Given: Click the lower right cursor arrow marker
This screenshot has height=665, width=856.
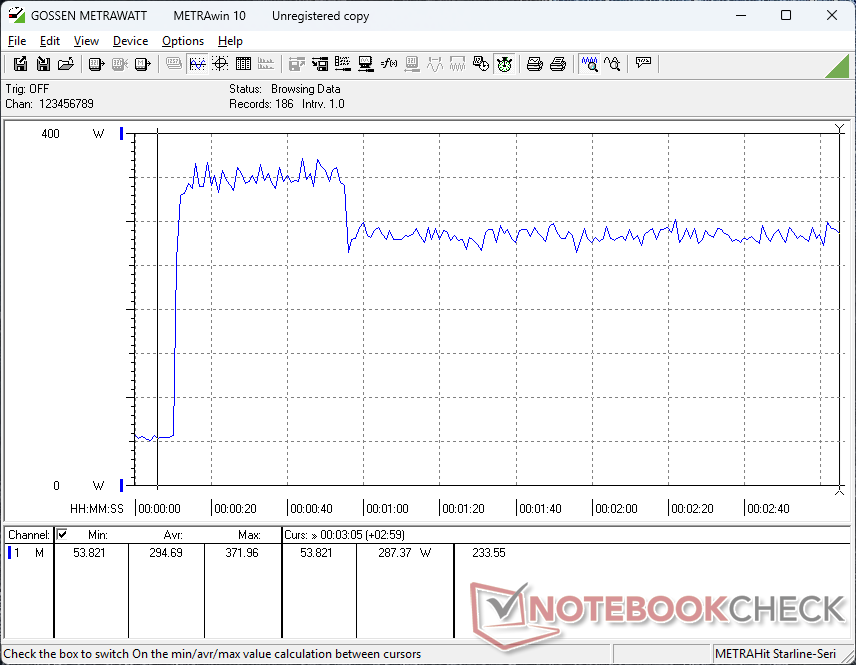Looking at the screenshot, I should [840, 491].
